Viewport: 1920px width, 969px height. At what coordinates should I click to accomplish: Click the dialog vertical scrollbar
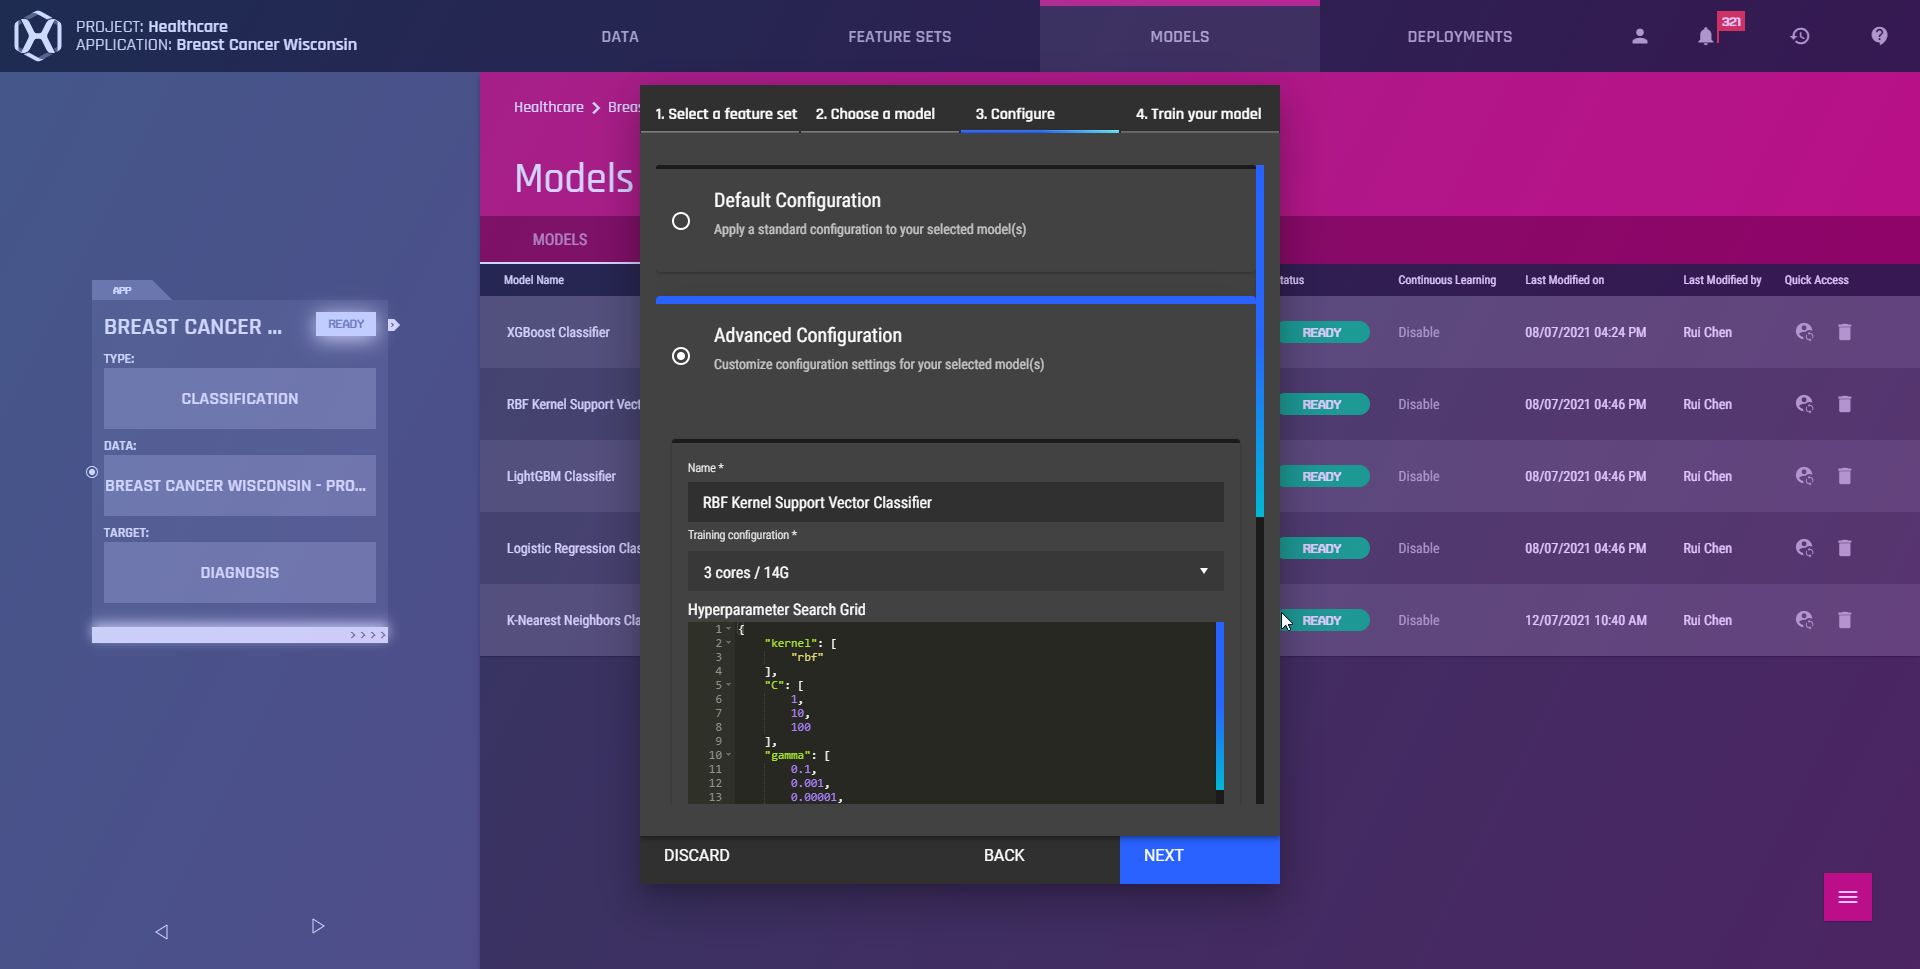[1260, 340]
